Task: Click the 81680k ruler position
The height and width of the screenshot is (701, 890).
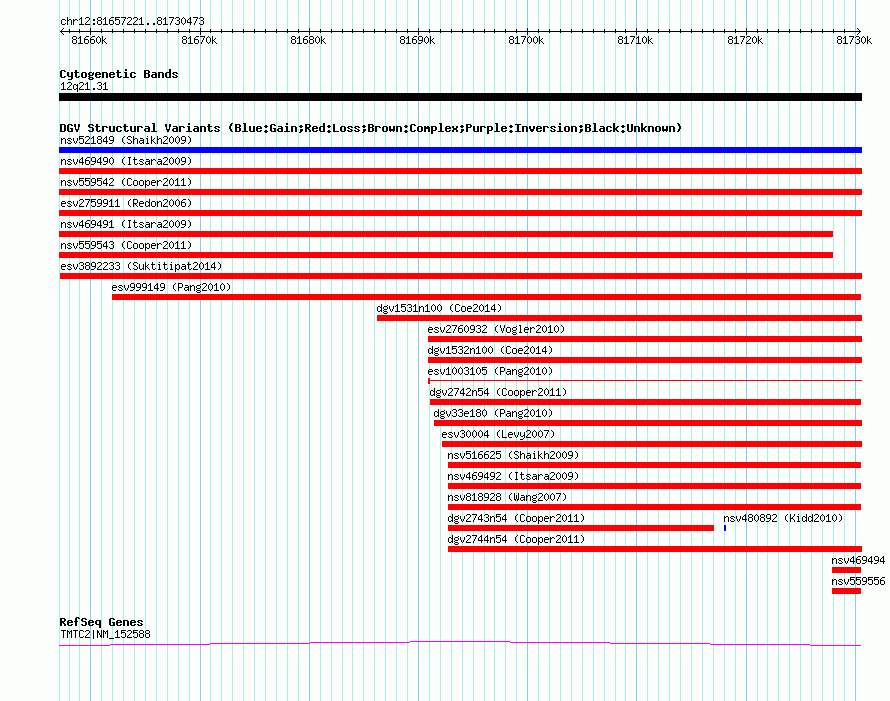Action: point(308,40)
